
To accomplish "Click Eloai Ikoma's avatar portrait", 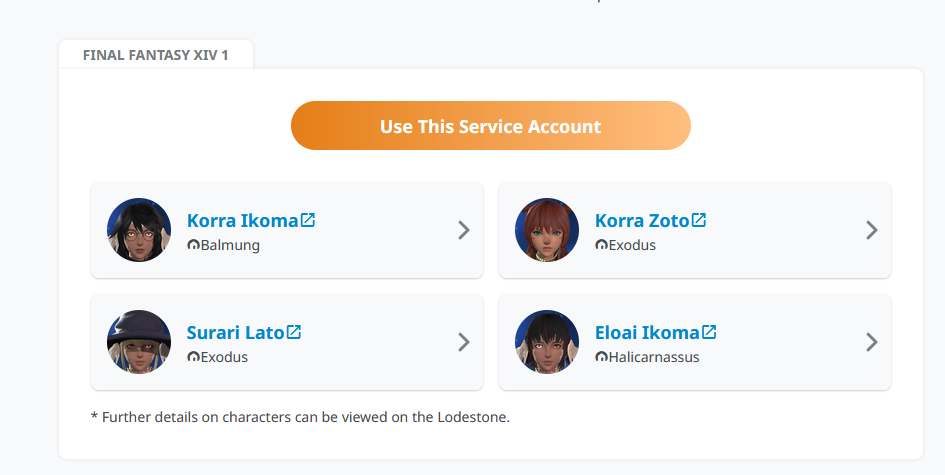I will [547, 342].
